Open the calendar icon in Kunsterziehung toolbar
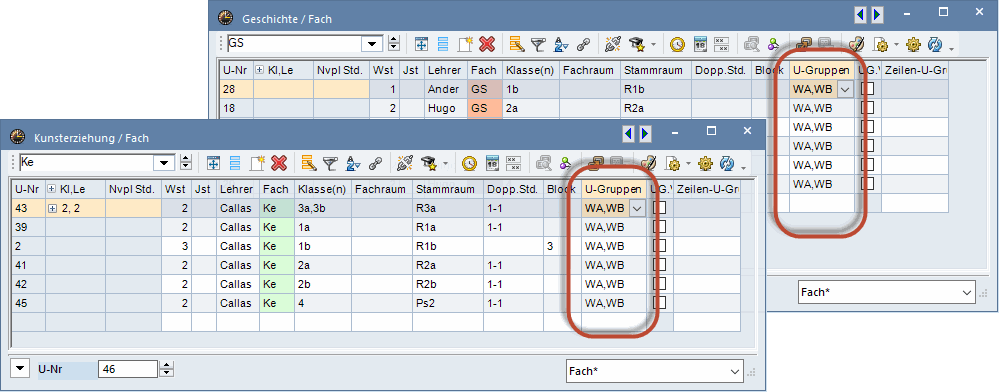Screen dimensions: 999x392 [x=492, y=163]
